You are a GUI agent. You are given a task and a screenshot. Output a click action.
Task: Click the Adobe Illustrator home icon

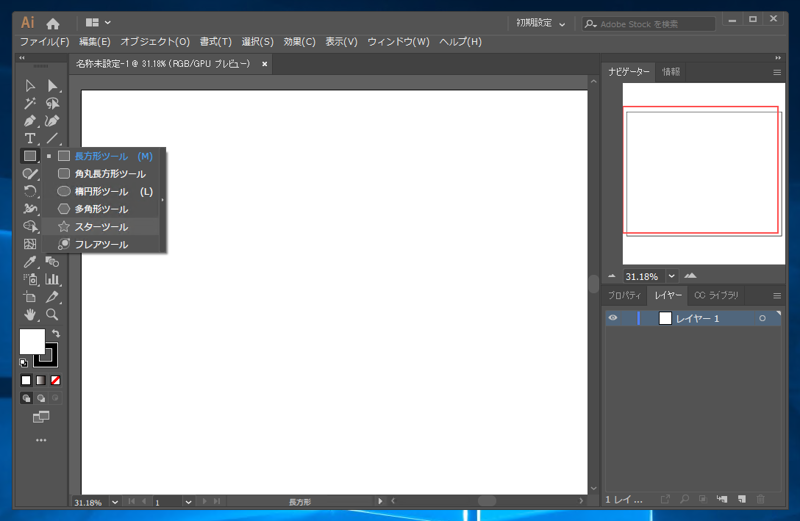pyautogui.click(x=53, y=22)
